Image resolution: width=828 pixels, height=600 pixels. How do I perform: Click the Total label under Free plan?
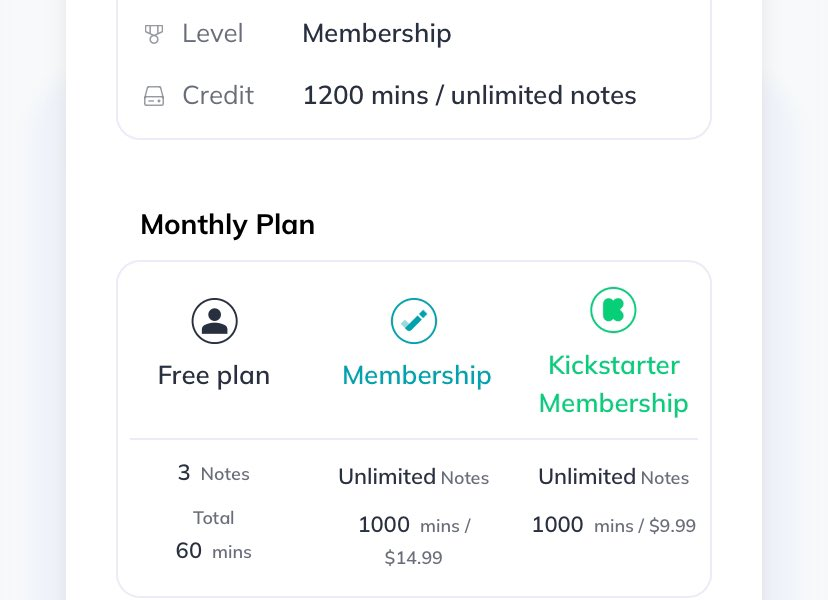pyautogui.click(x=214, y=518)
